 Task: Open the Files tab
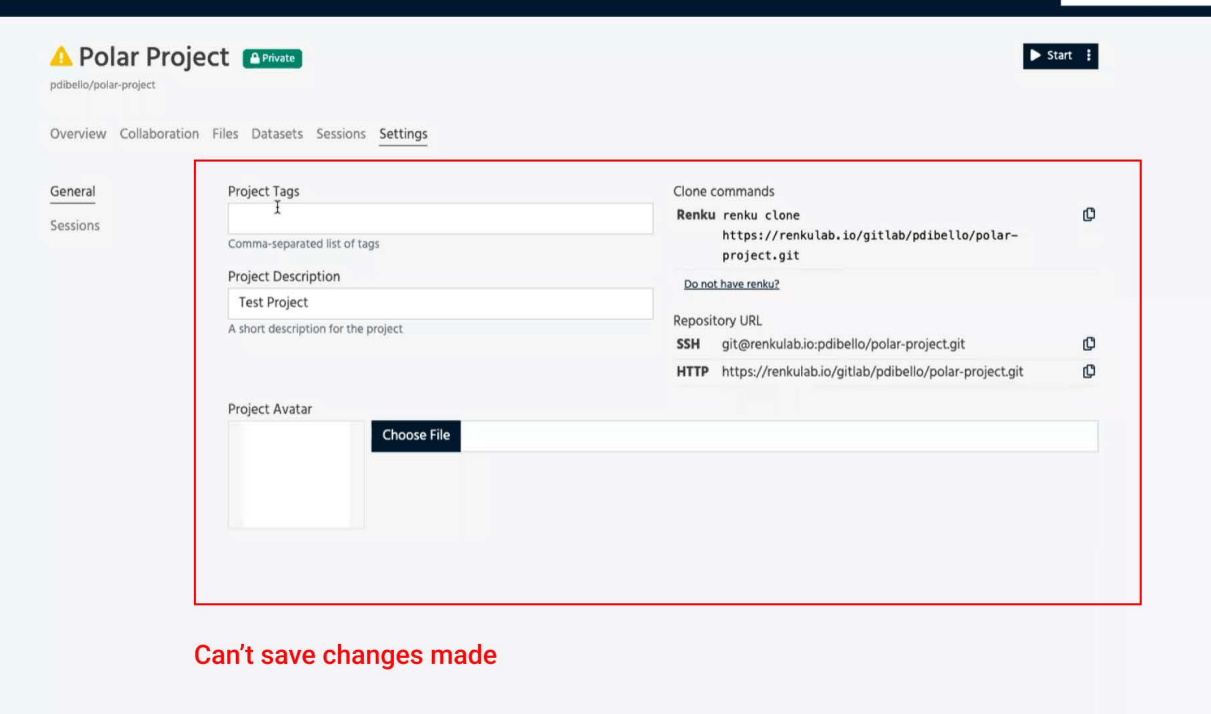[225, 133]
